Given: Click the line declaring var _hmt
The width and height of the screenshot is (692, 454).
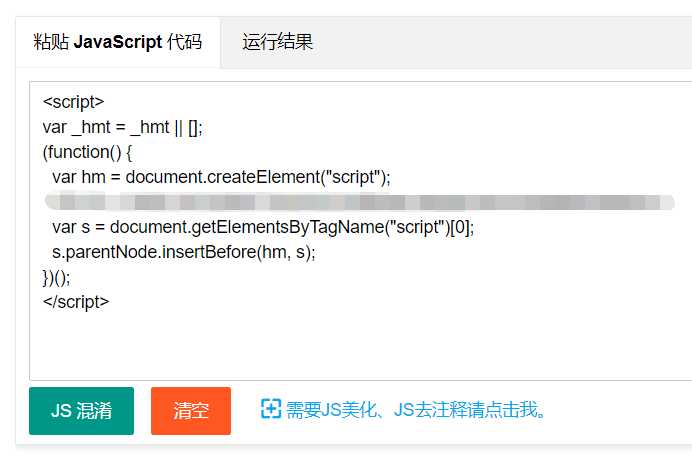Looking at the screenshot, I should pyautogui.click(x=123, y=127).
